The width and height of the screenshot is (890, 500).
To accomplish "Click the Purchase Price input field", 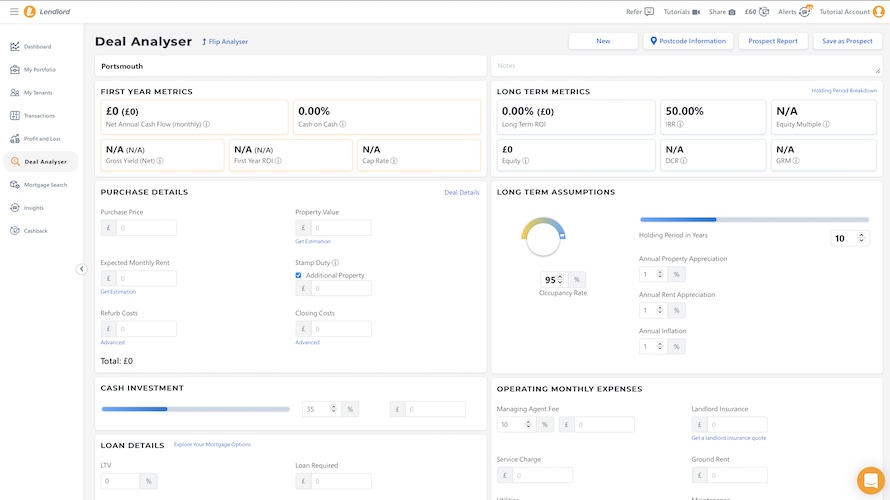I will 146,228.
